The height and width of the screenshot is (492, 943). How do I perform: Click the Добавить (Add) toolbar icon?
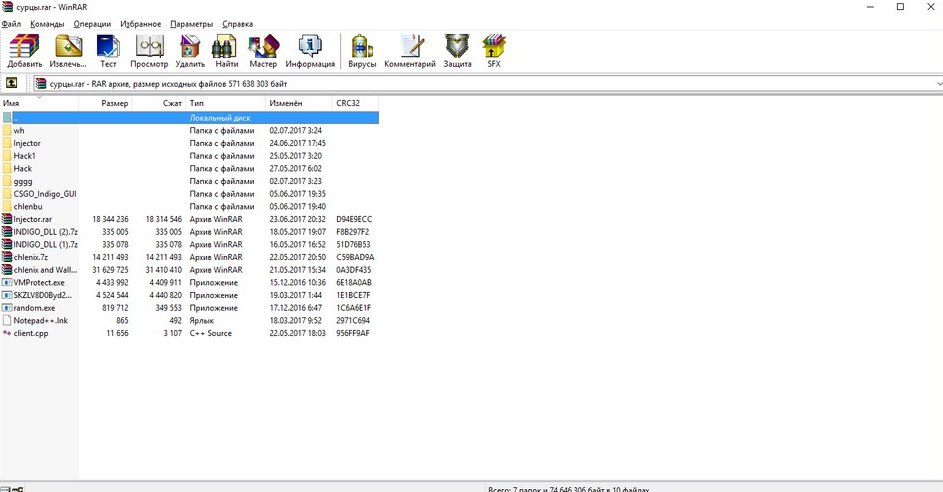[x=25, y=51]
